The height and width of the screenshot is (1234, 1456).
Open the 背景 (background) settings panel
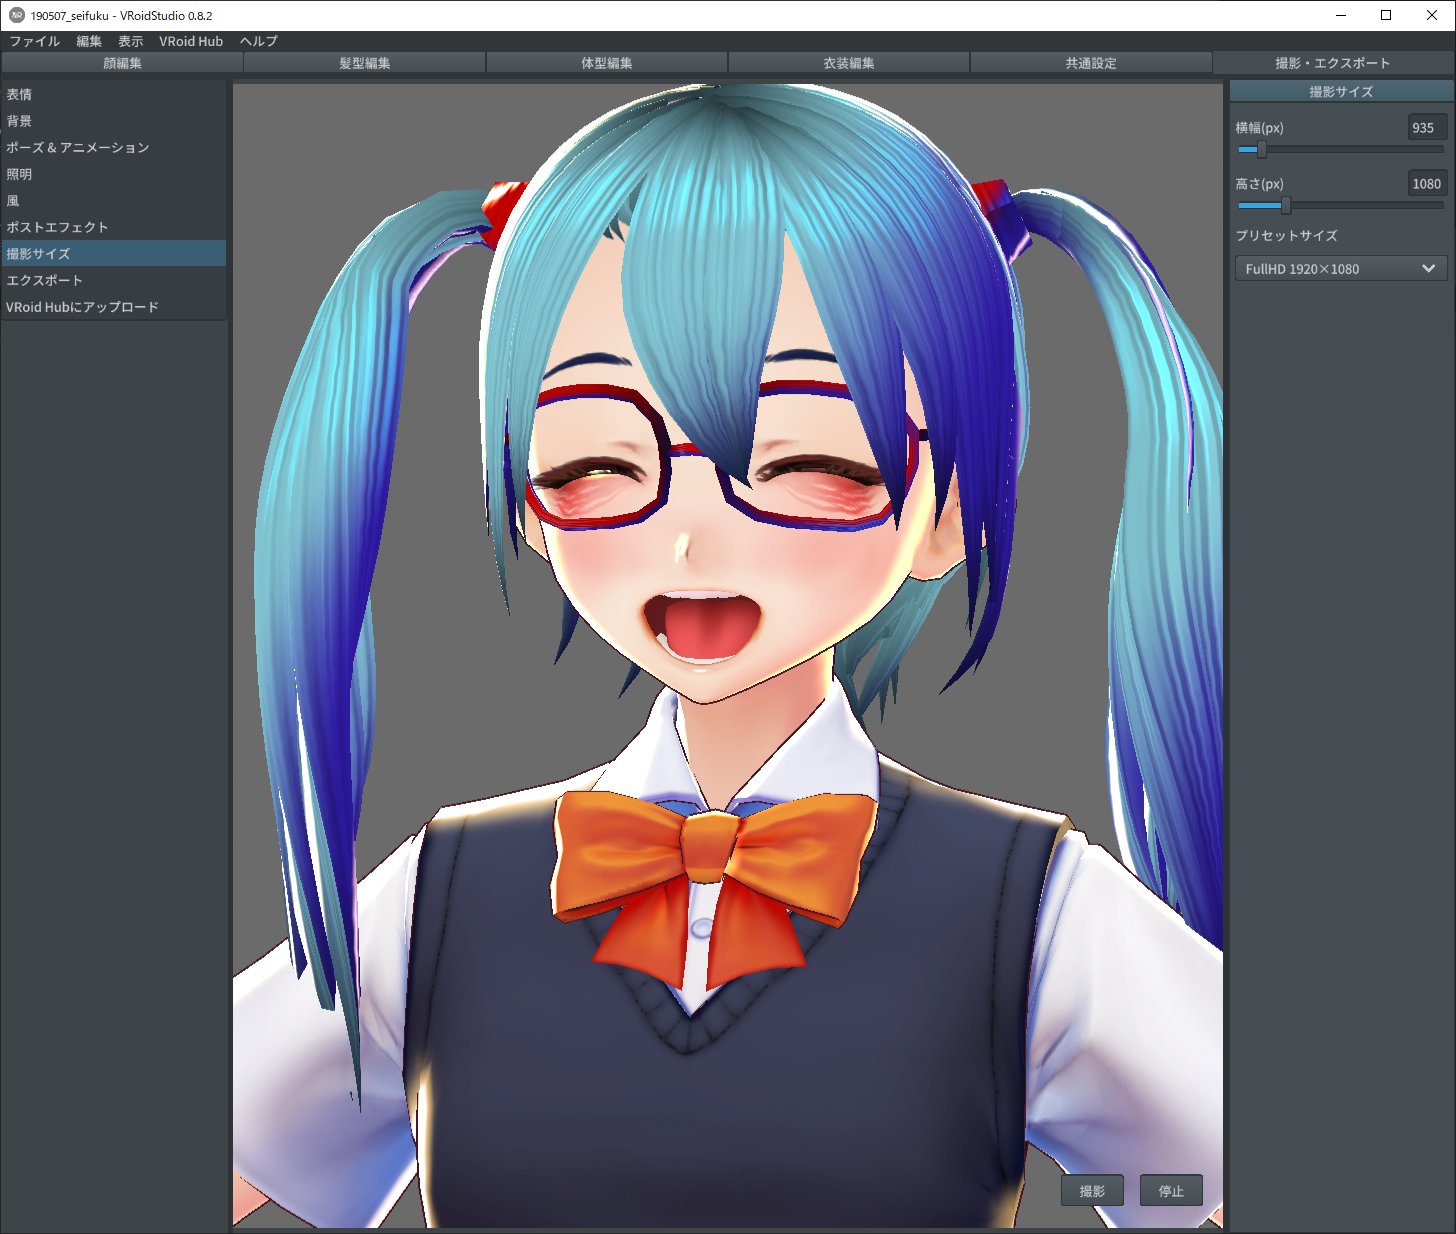click(x=18, y=121)
